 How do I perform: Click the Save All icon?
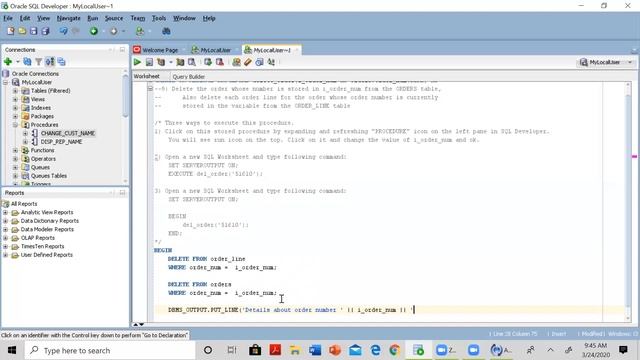coord(45,31)
